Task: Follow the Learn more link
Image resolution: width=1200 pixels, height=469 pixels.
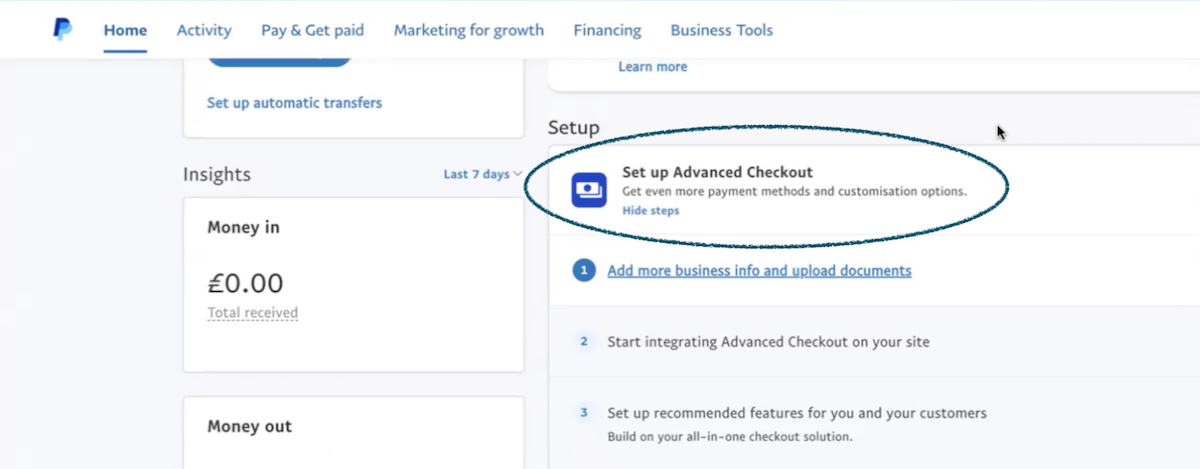Action: [652, 67]
